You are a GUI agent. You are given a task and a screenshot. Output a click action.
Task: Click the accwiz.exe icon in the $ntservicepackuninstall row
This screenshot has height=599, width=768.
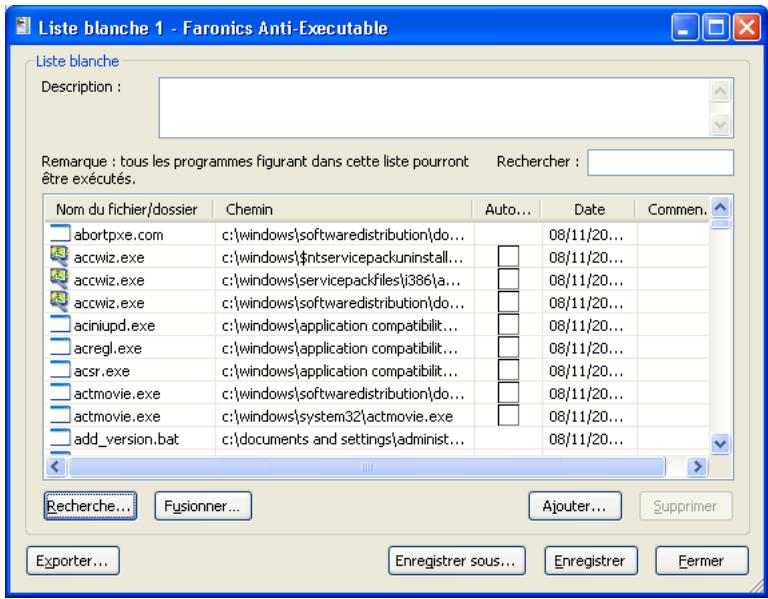point(60,256)
